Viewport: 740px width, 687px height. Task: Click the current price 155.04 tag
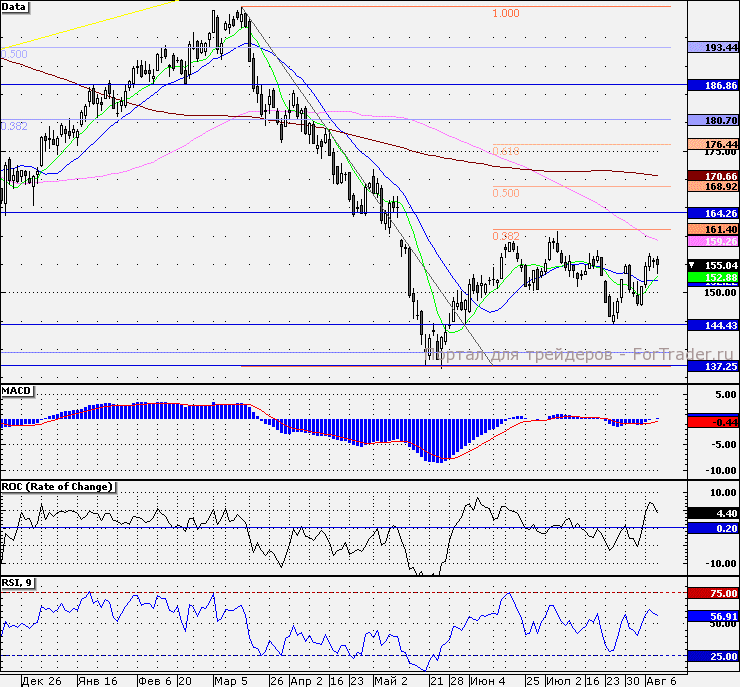click(713, 265)
